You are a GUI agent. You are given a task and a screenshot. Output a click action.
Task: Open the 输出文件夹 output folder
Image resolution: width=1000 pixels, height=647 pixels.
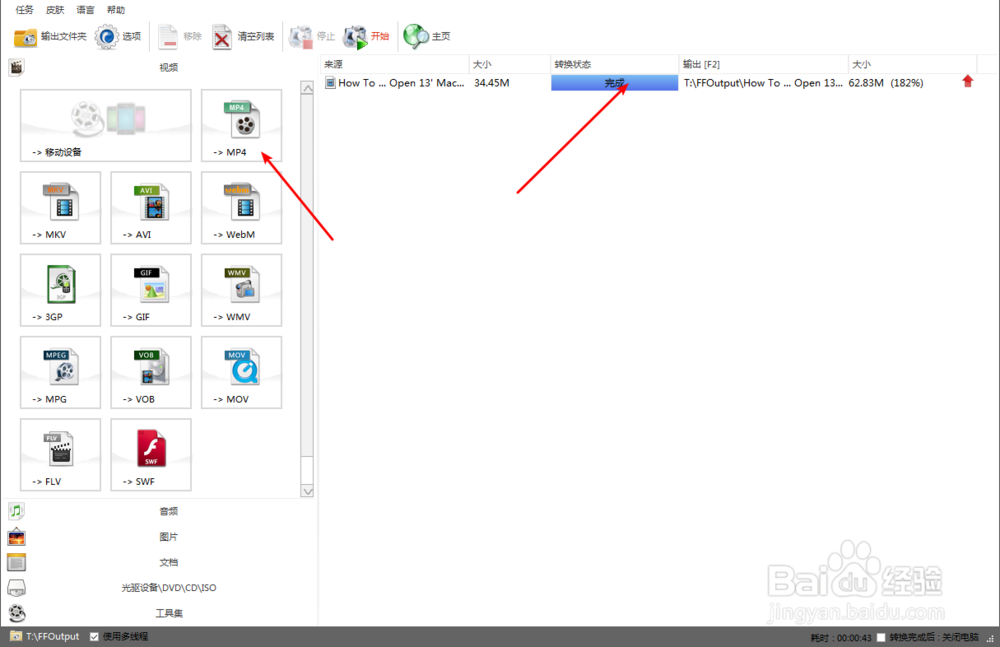click(x=50, y=37)
